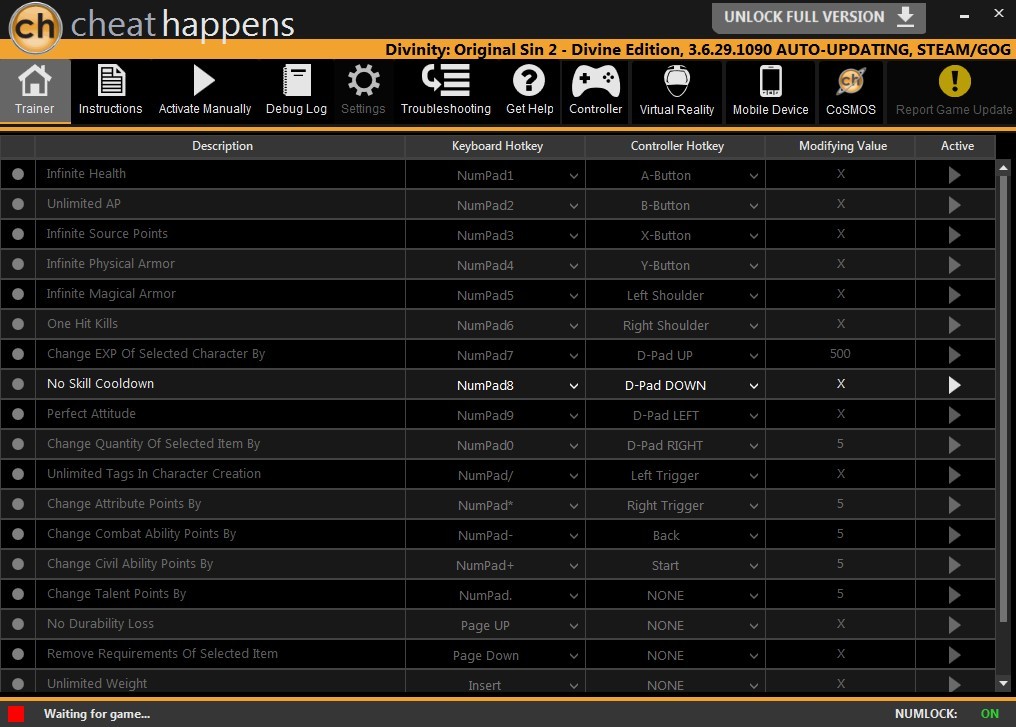The width and height of the screenshot is (1016, 727).
Task: Activate the No Skill Cooldown play button
Action: pyautogui.click(x=954, y=385)
